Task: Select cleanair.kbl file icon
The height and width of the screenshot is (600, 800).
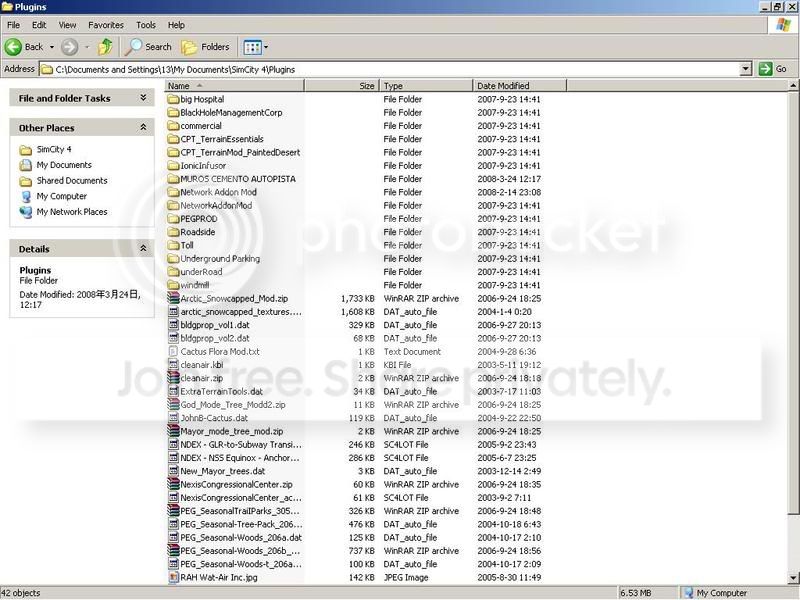Action: pyautogui.click(x=173, y=364)
